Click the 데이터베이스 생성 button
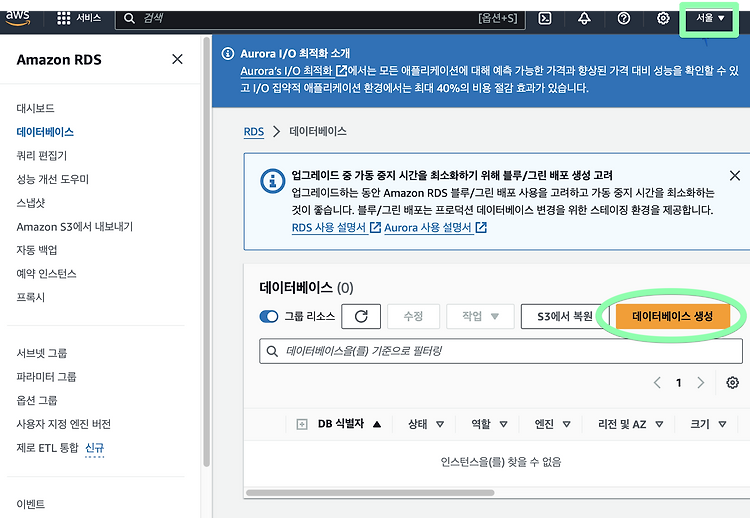Screen dimensions: 750x518 673,316
